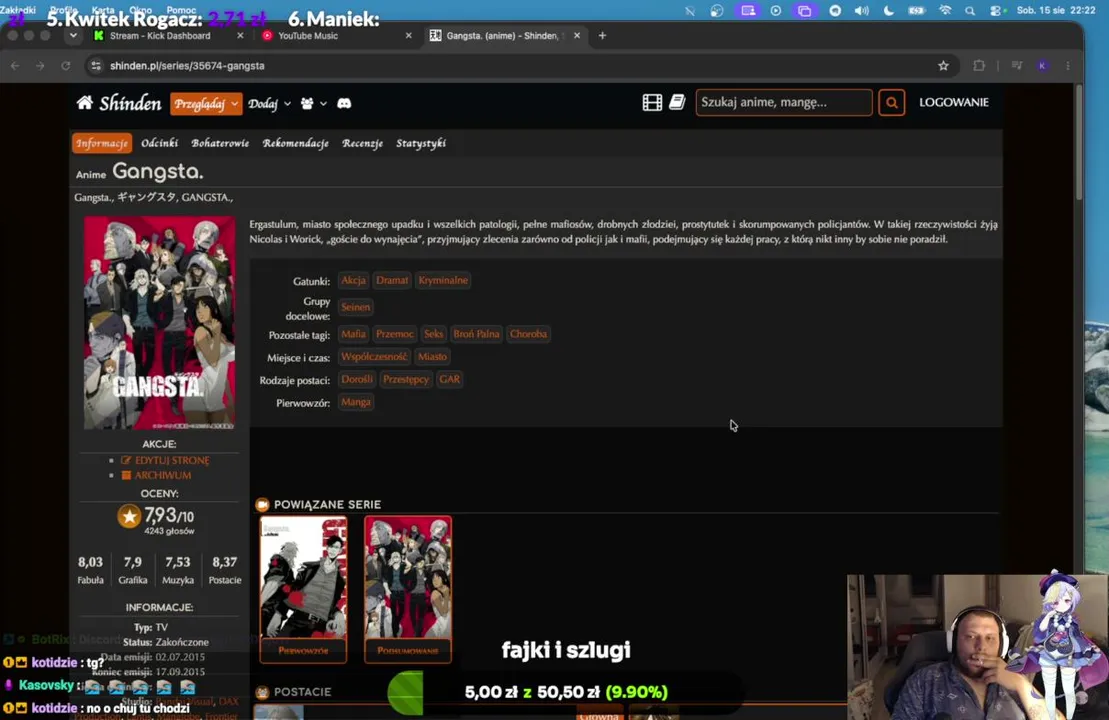
Task: Click the Współczesność tag
Action: 373,356
